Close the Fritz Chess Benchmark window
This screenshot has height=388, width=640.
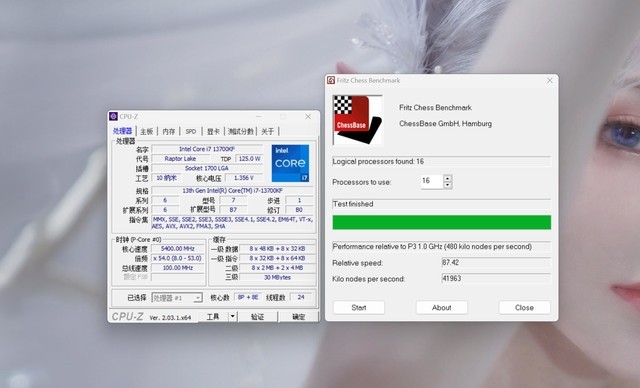pyautogui.click(x=549, y=80)
